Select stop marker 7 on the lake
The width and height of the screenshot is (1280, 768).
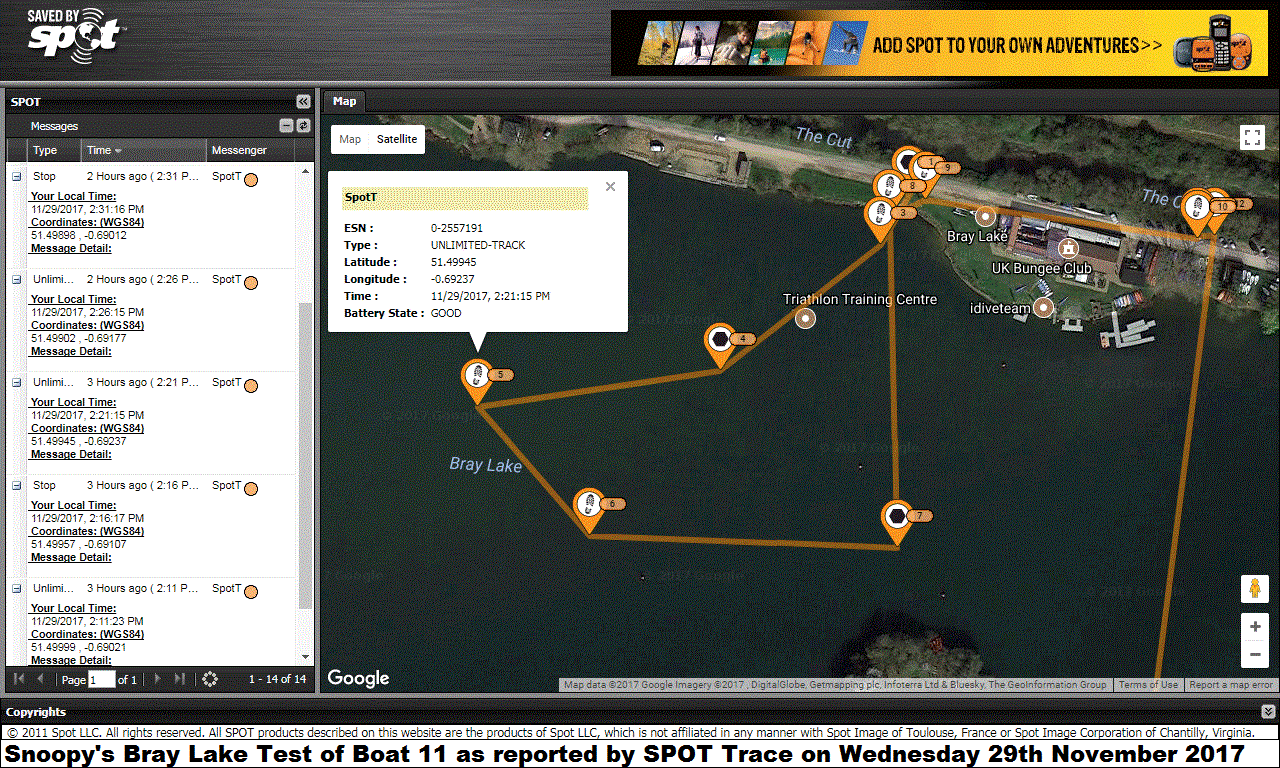(x=897, y=517)
